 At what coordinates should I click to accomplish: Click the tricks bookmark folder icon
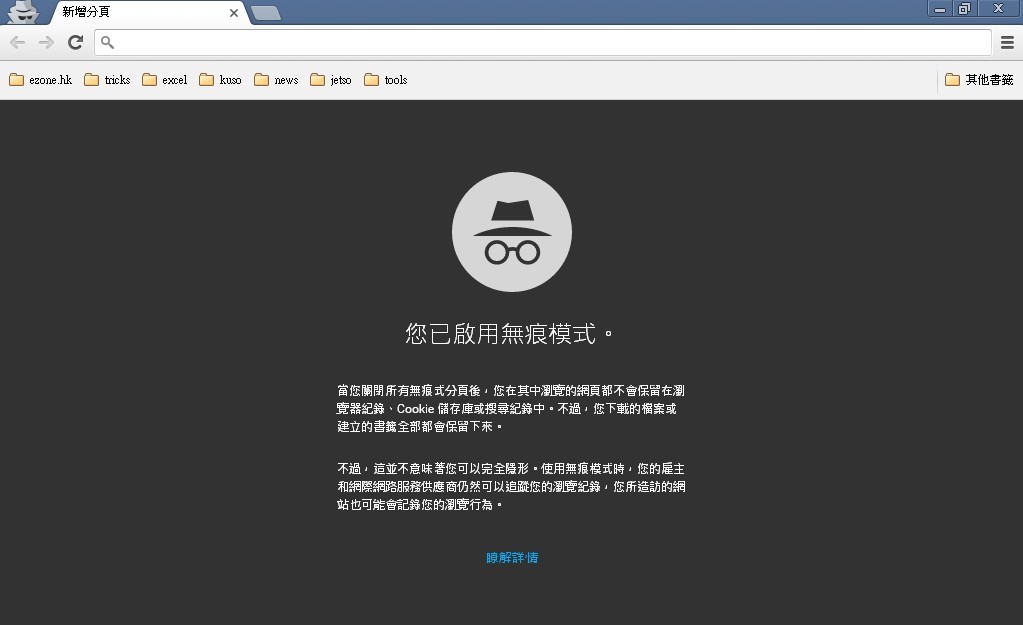pyautogui.click(x=89, y=79)
